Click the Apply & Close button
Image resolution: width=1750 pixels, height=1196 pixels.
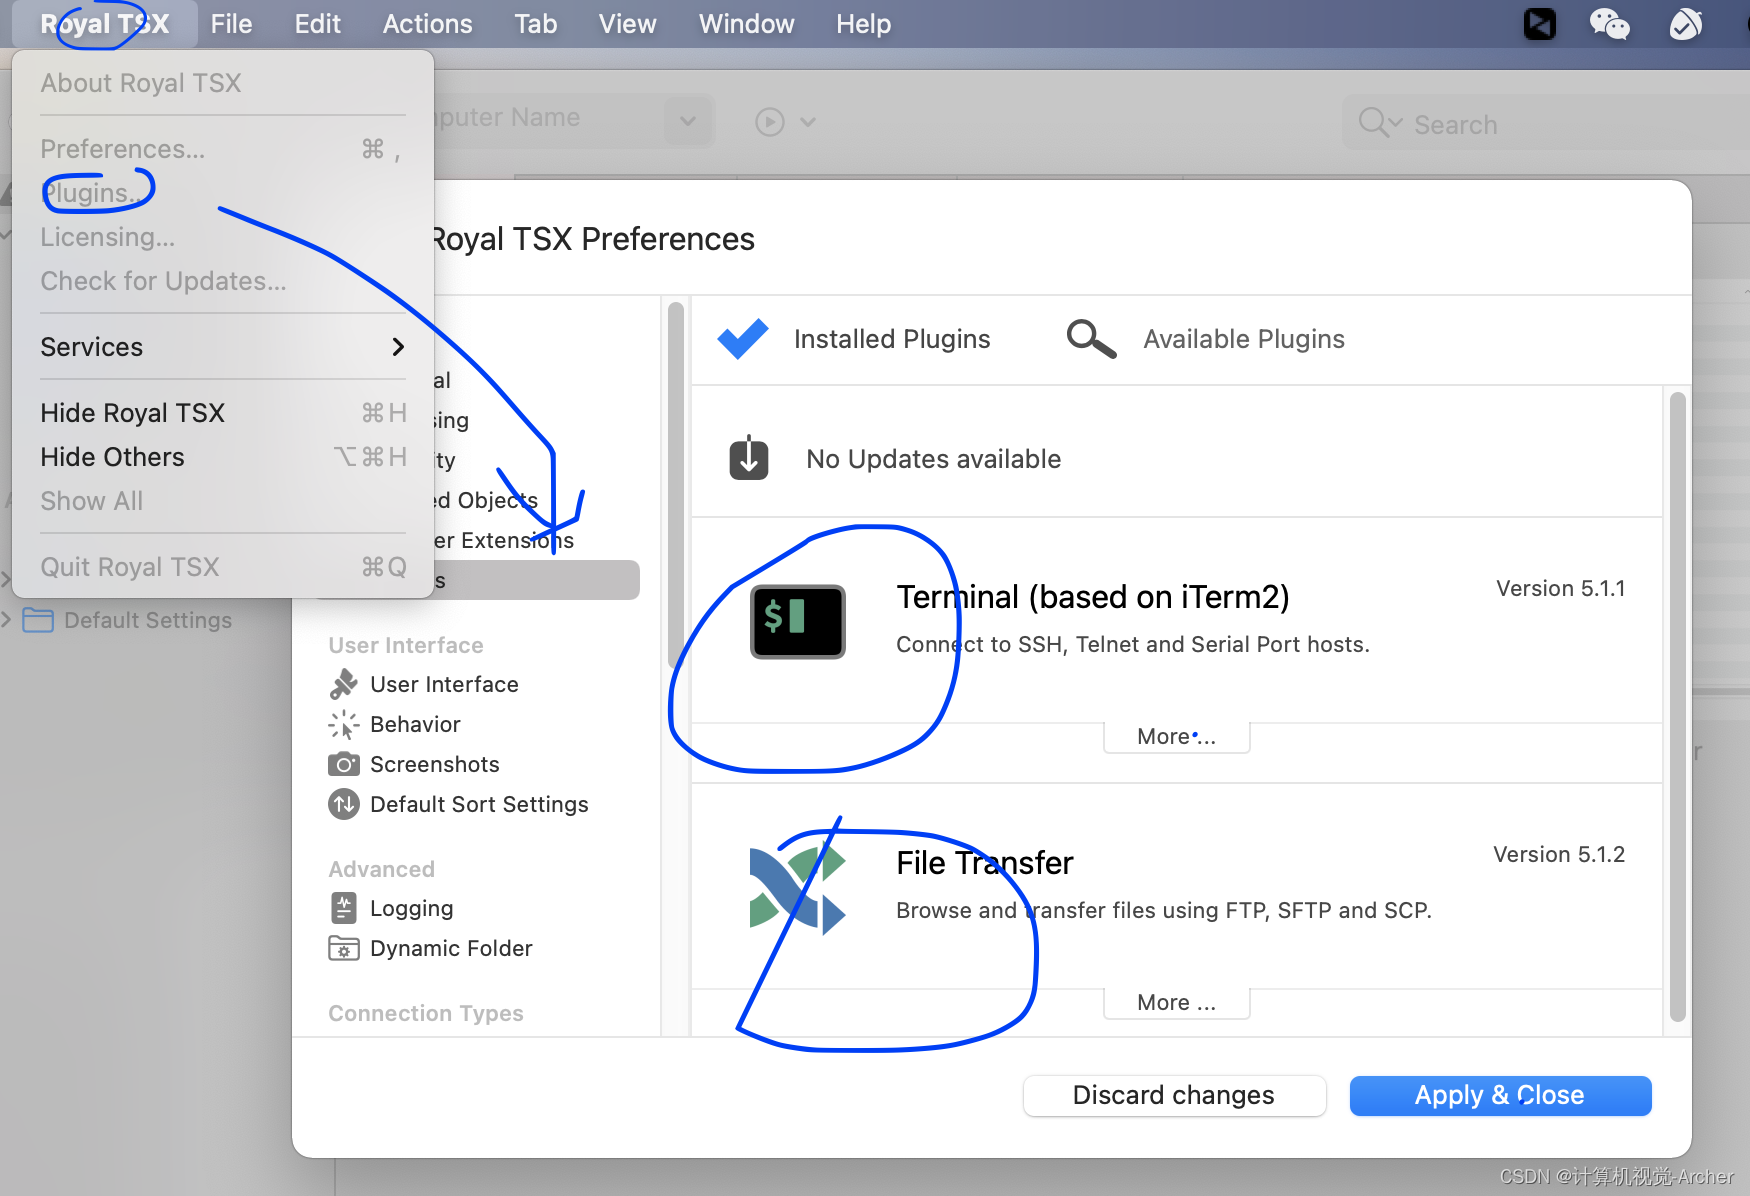pyautogui.click(x=1499, y=1095)
